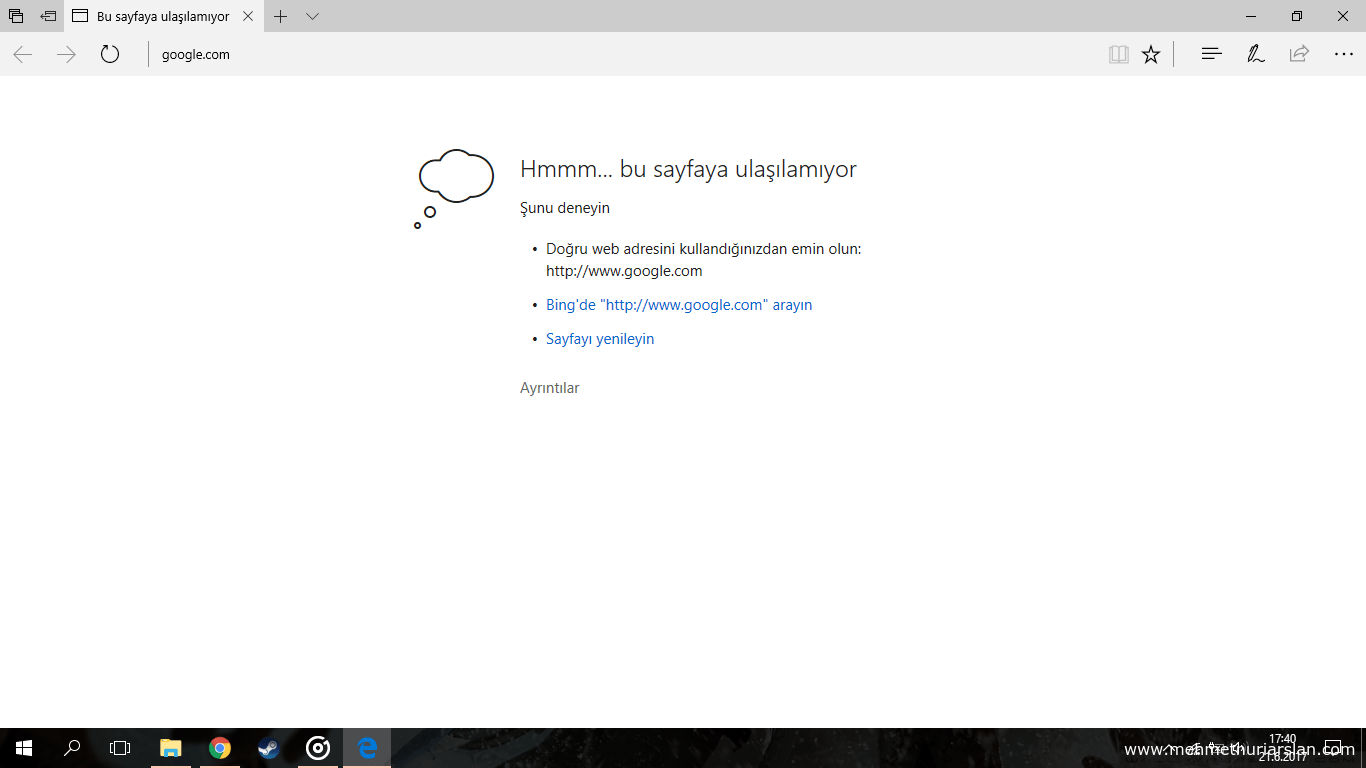Expand the tab previews chevron
The width and height of the screenshot is (1366, 768).
coord(313,16)
